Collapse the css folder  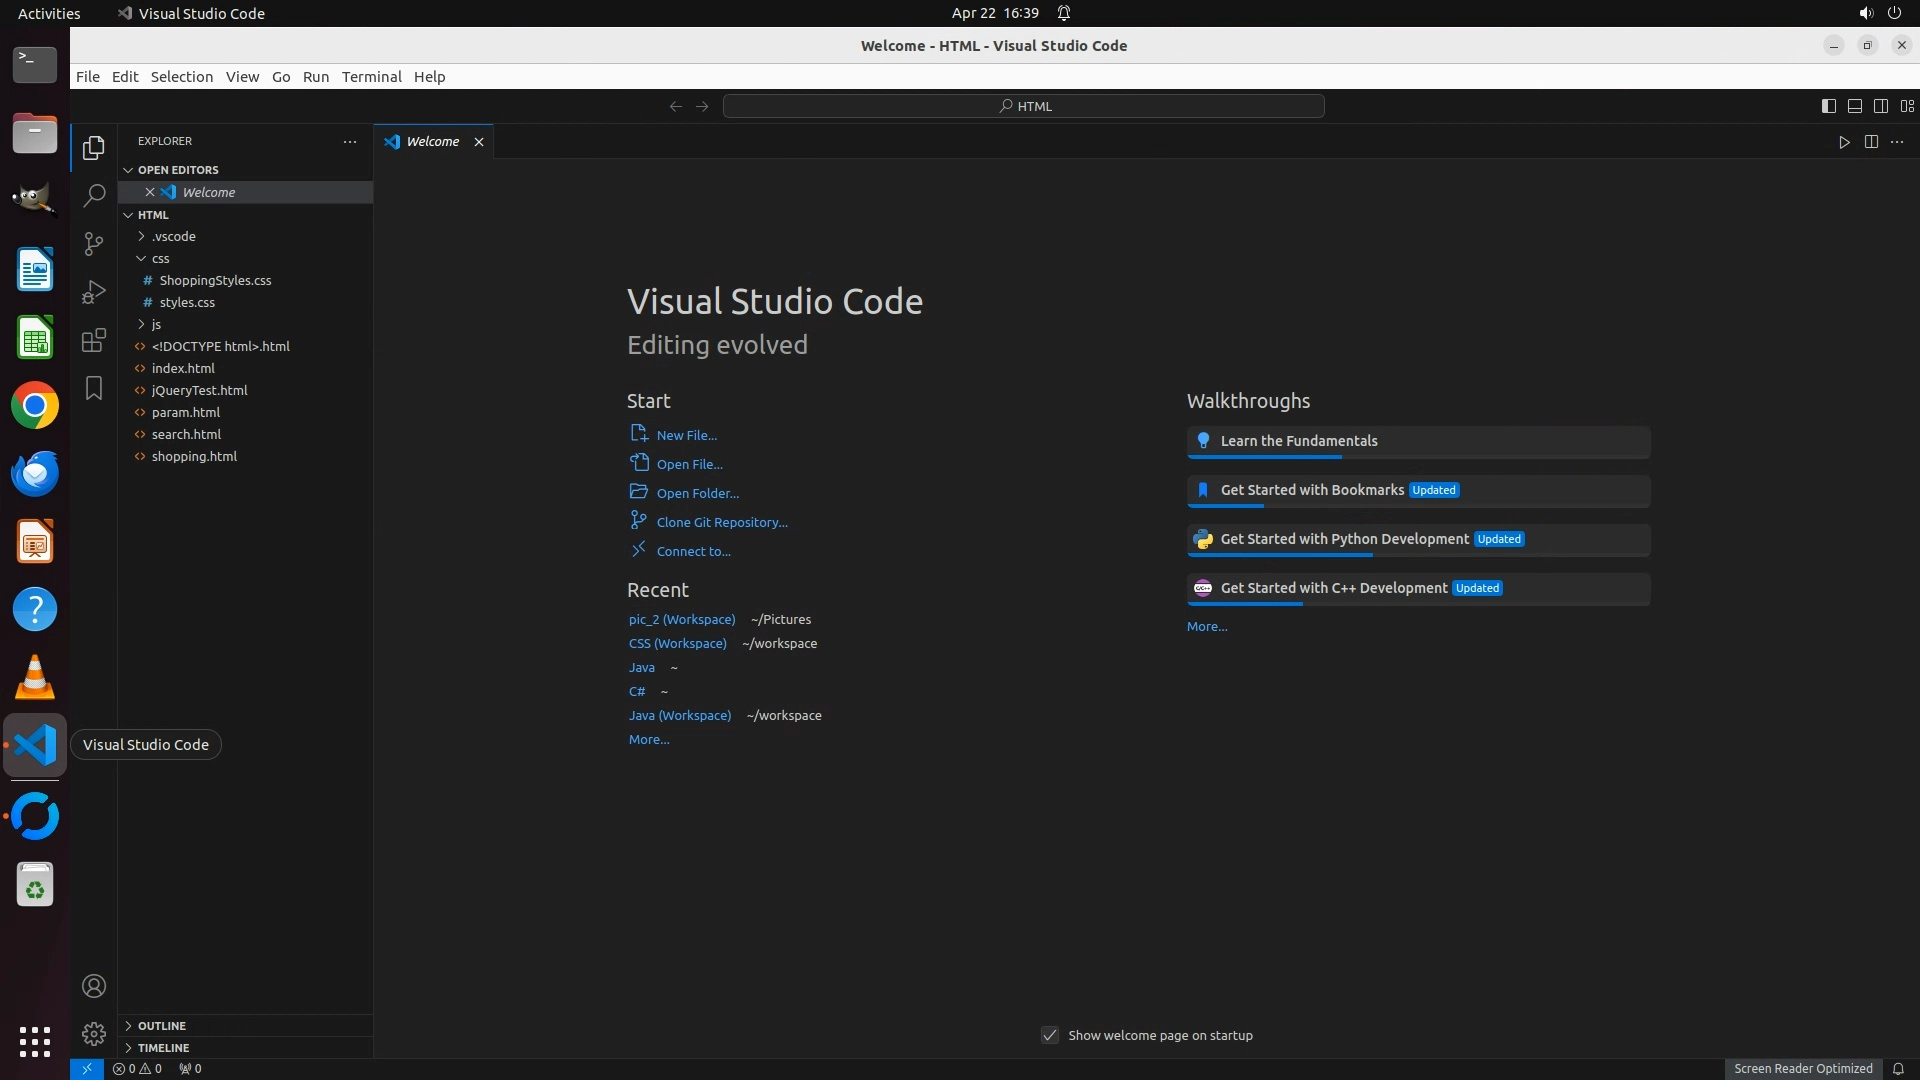click(x=160, y=259)
